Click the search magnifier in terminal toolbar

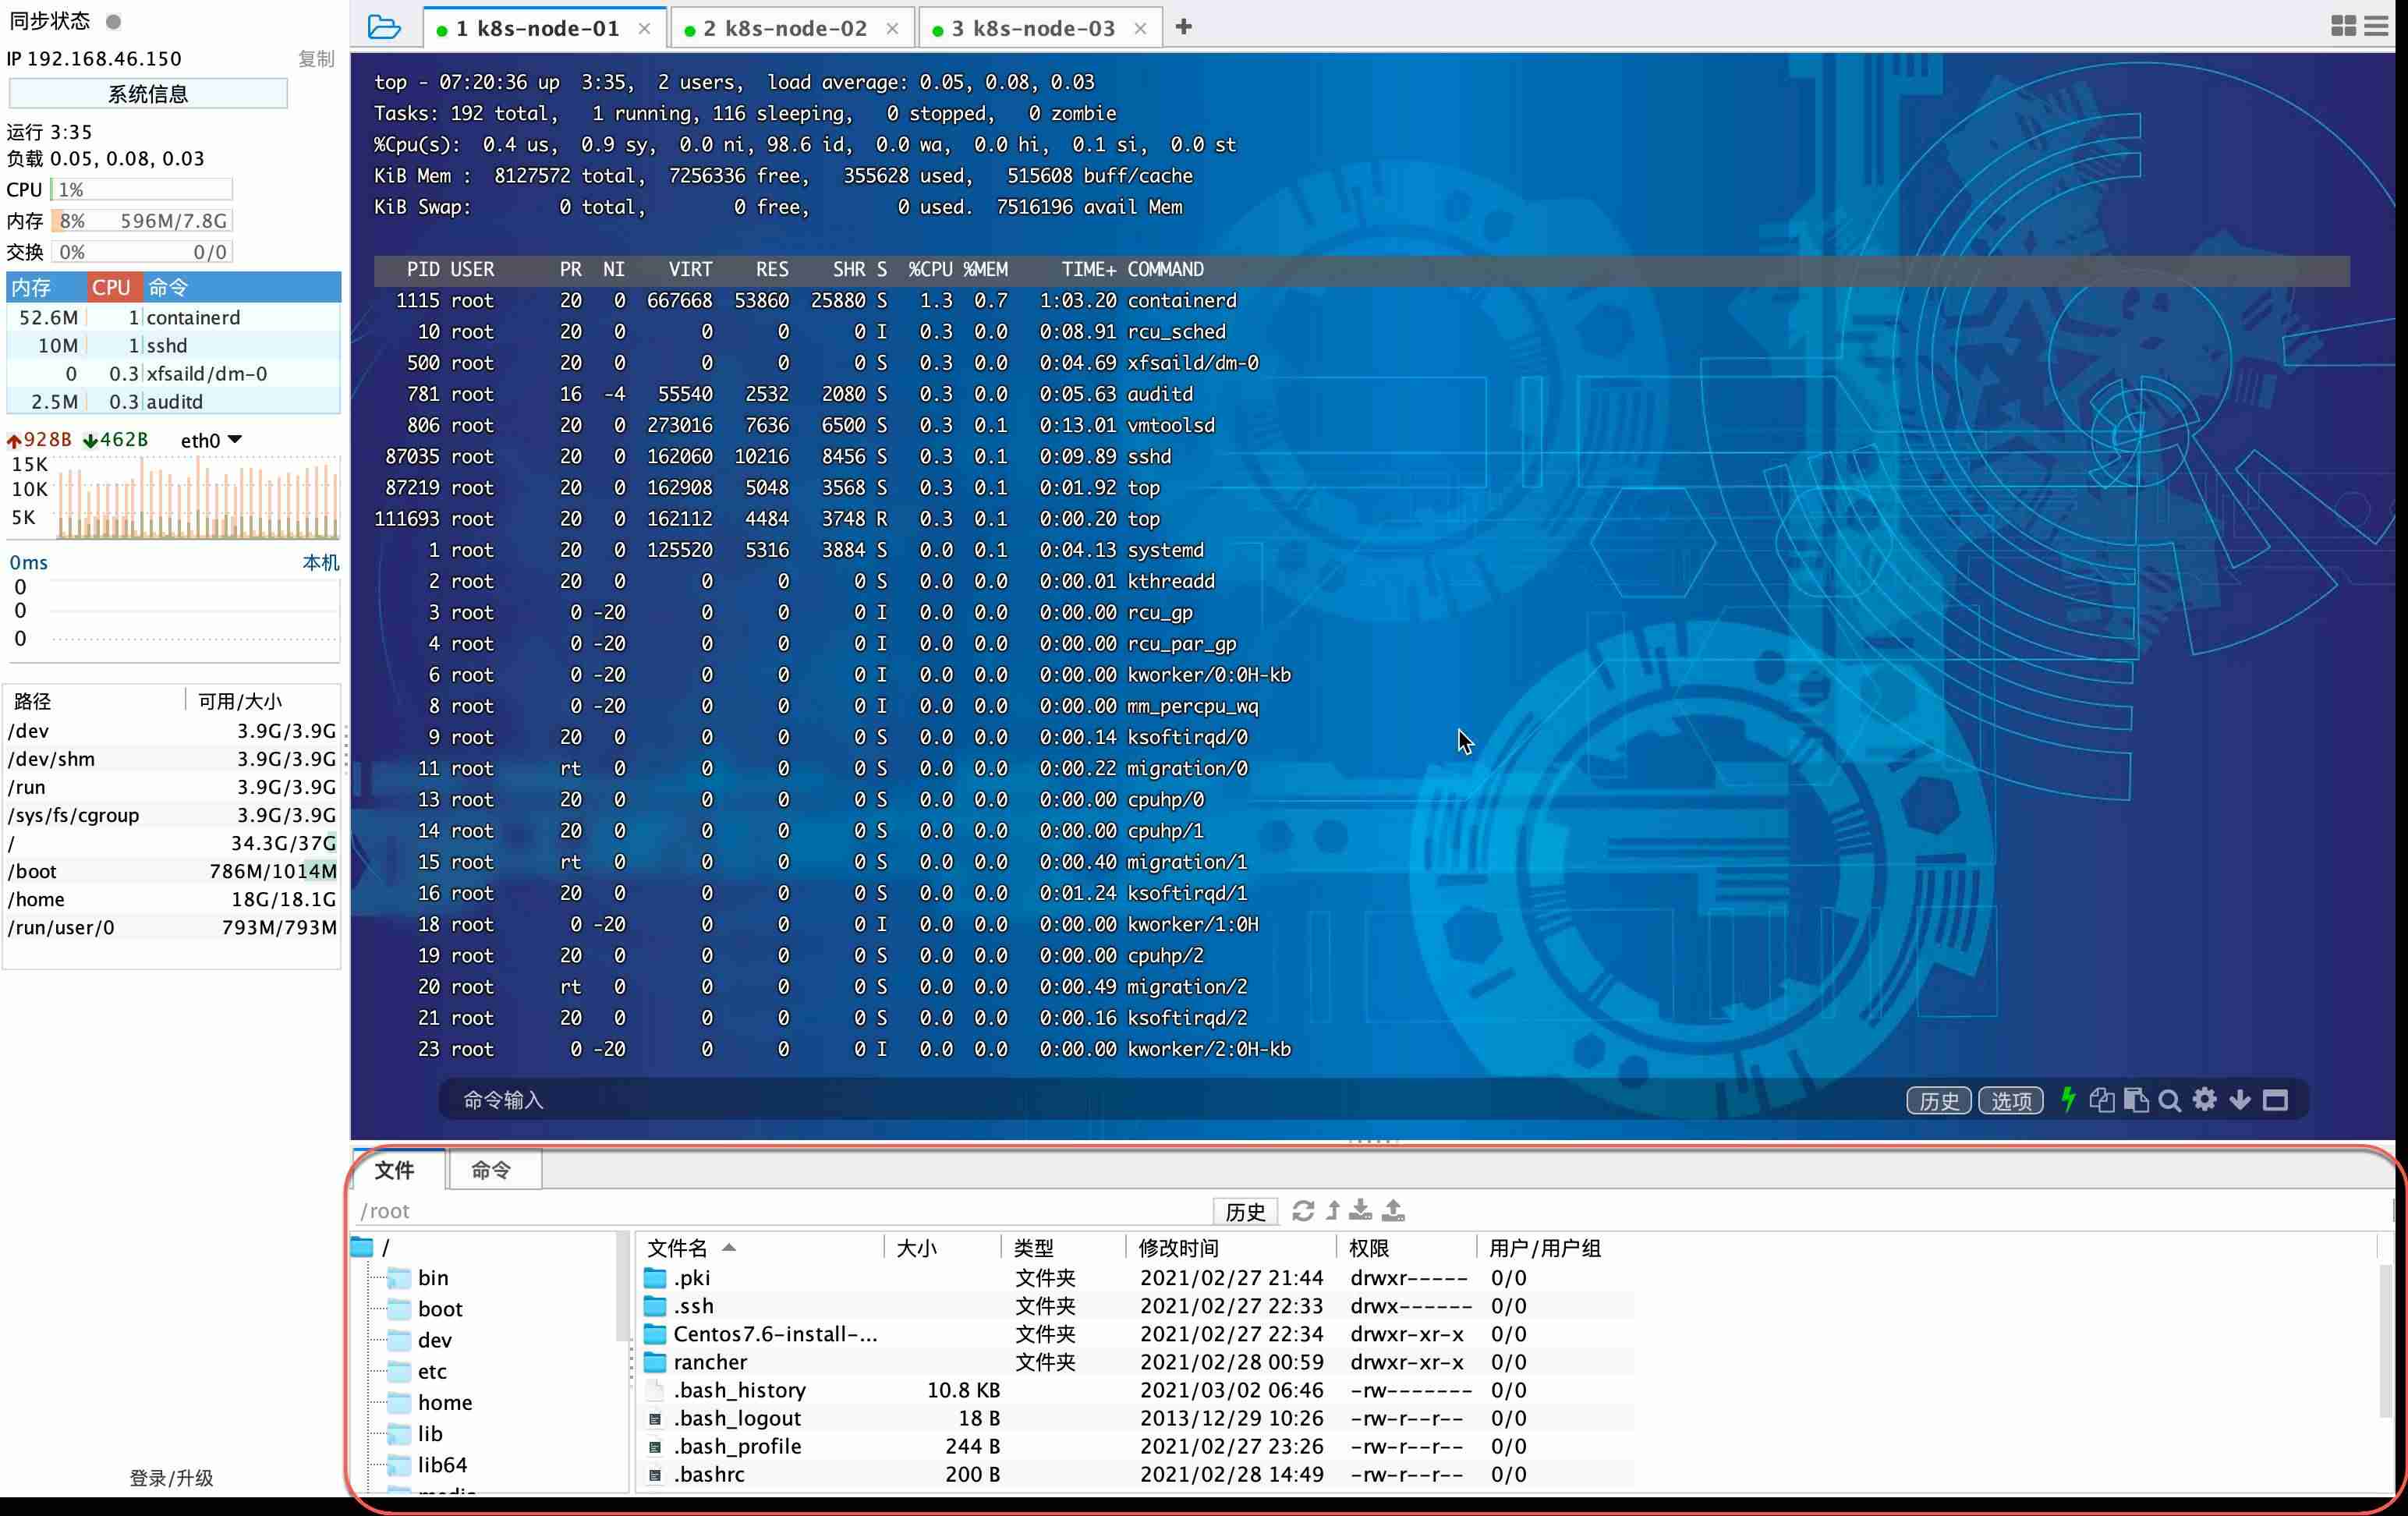coord(2170,1101)
